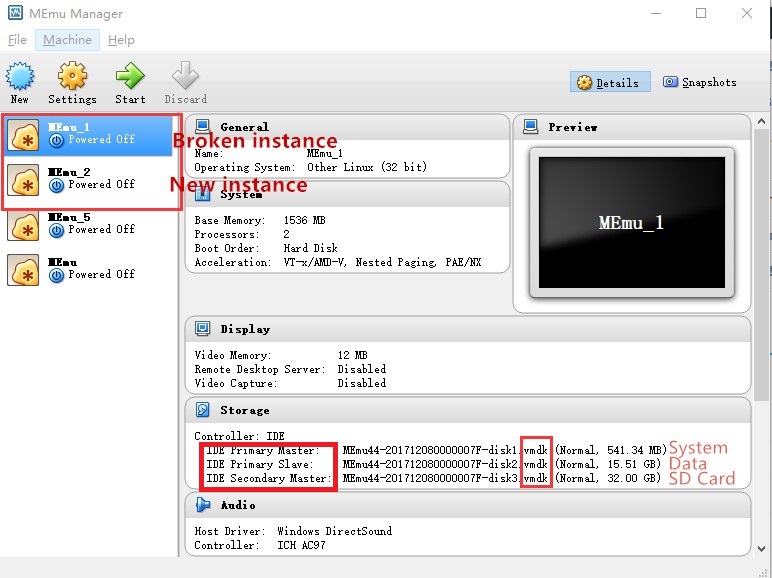The height and width of the screenshot is (578, 772).
Task: Click the Audio section speaker icon
Action: pyautogui.click(x=203, y=505)
